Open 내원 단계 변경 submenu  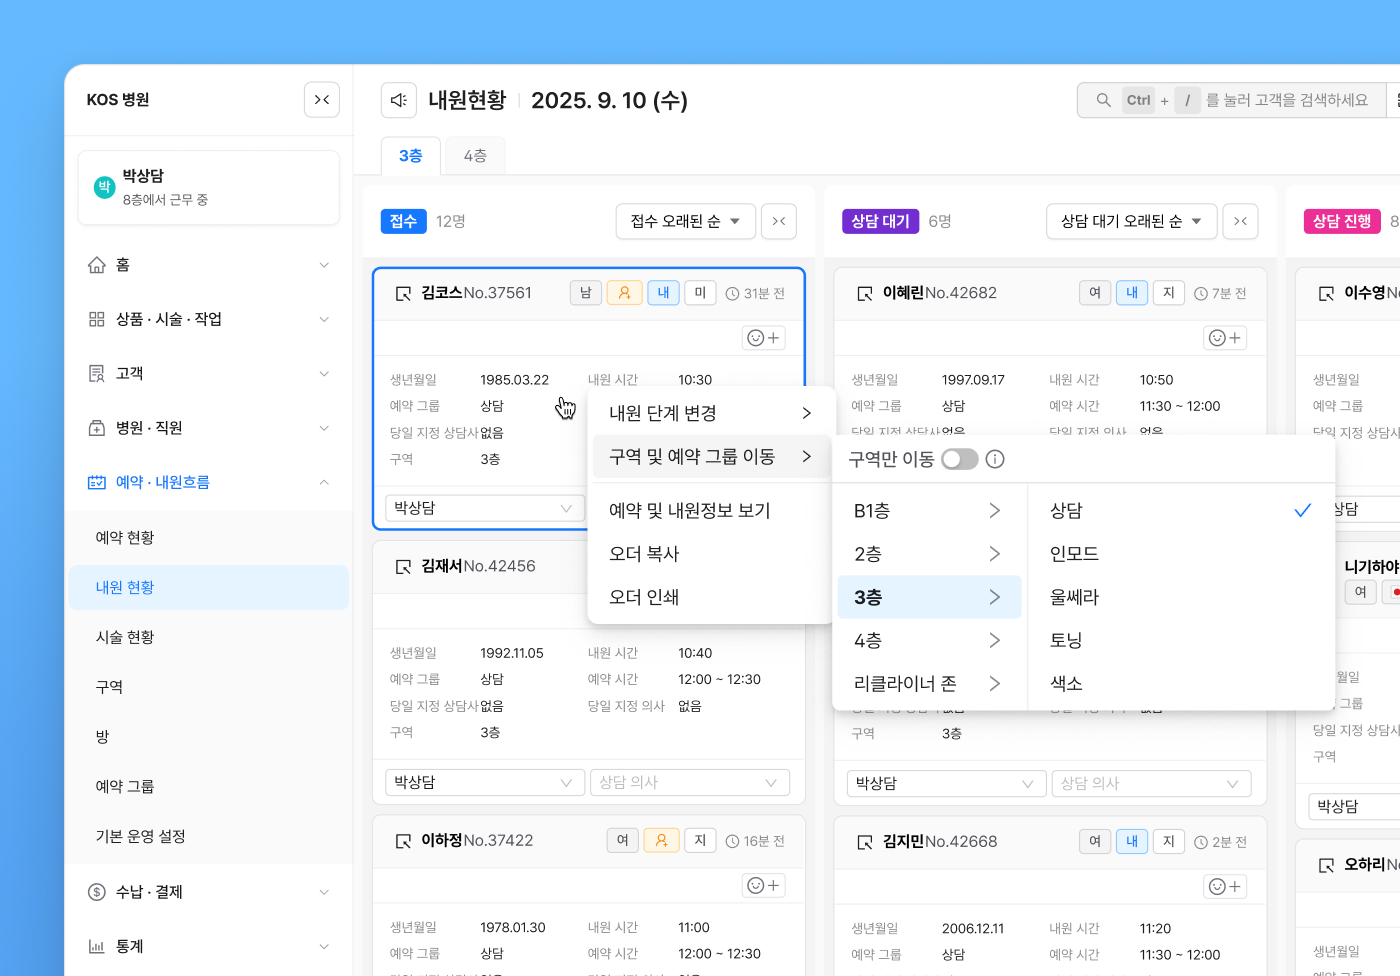(711, 413)
